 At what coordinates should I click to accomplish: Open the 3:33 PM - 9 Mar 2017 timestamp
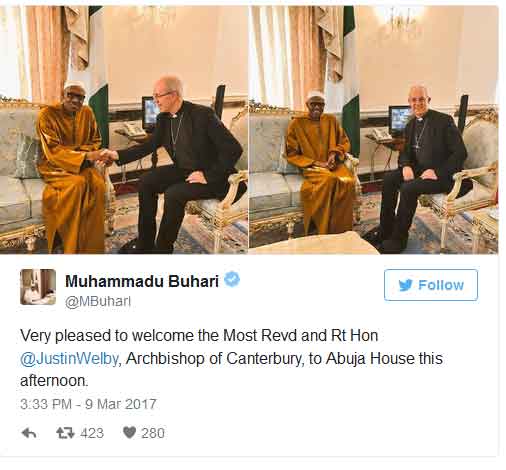[x=88, y=404]
